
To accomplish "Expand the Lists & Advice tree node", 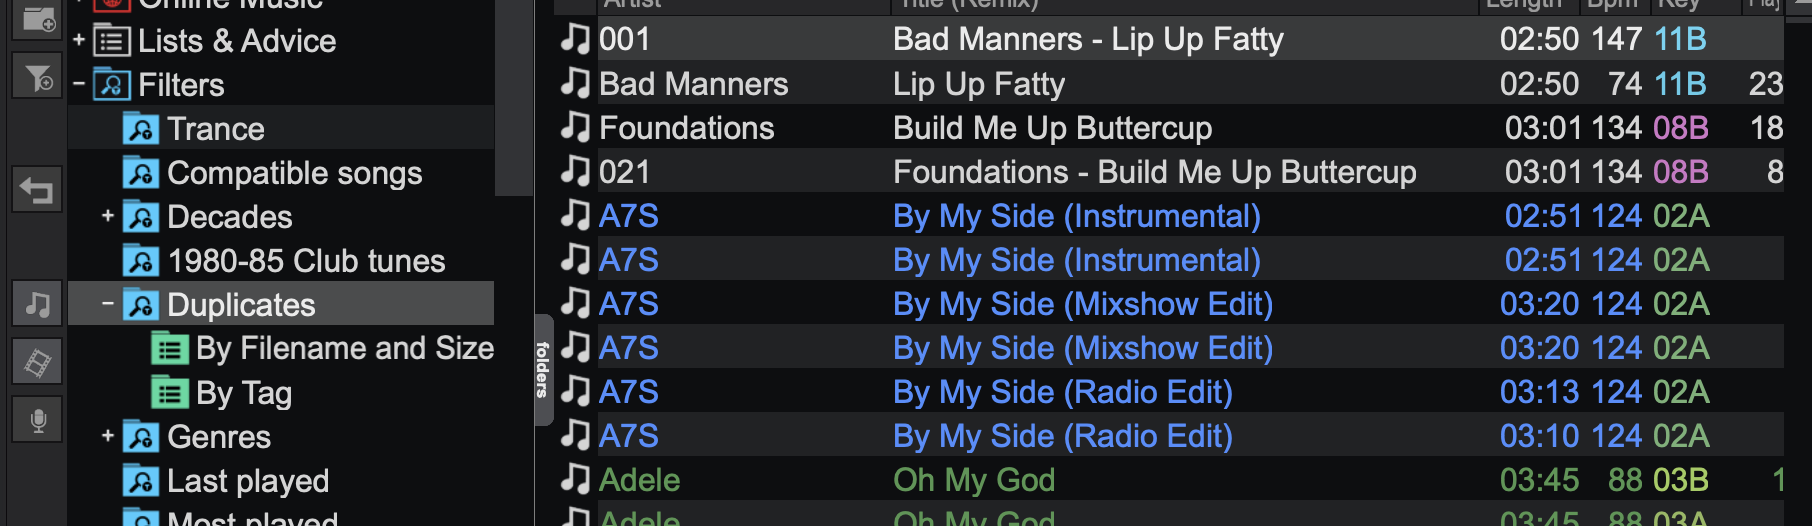I will coord(79,40).
